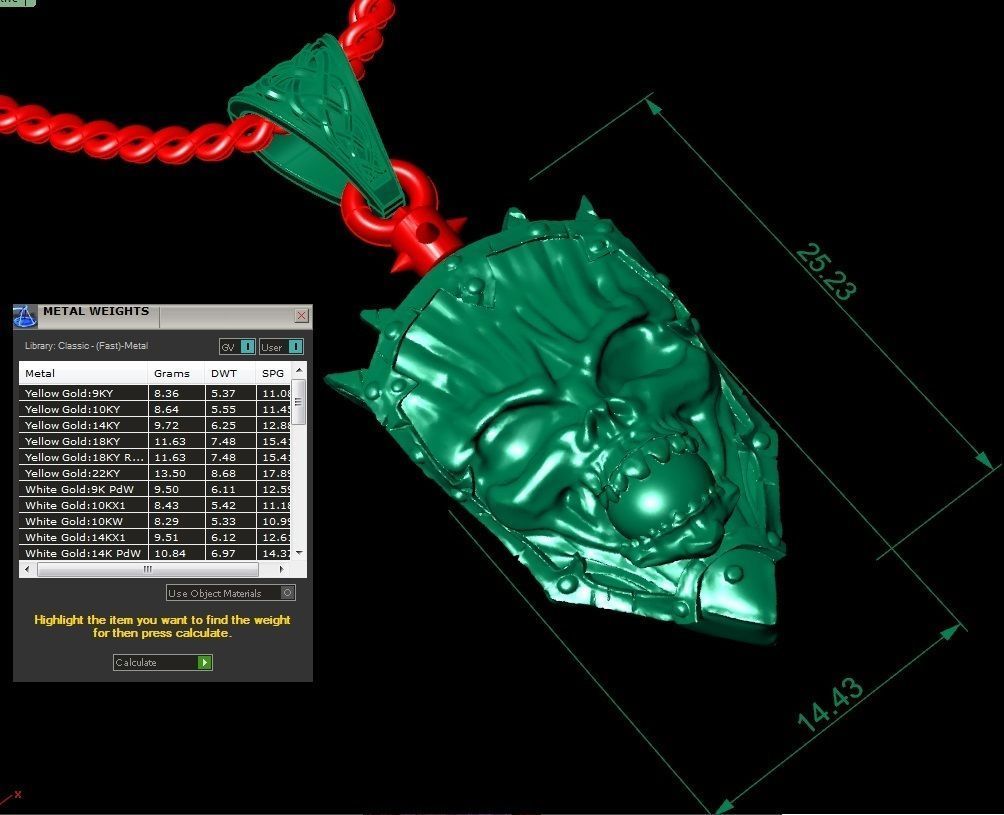
Task: Click the 9.72 grams value
Action: coord(166,425)
